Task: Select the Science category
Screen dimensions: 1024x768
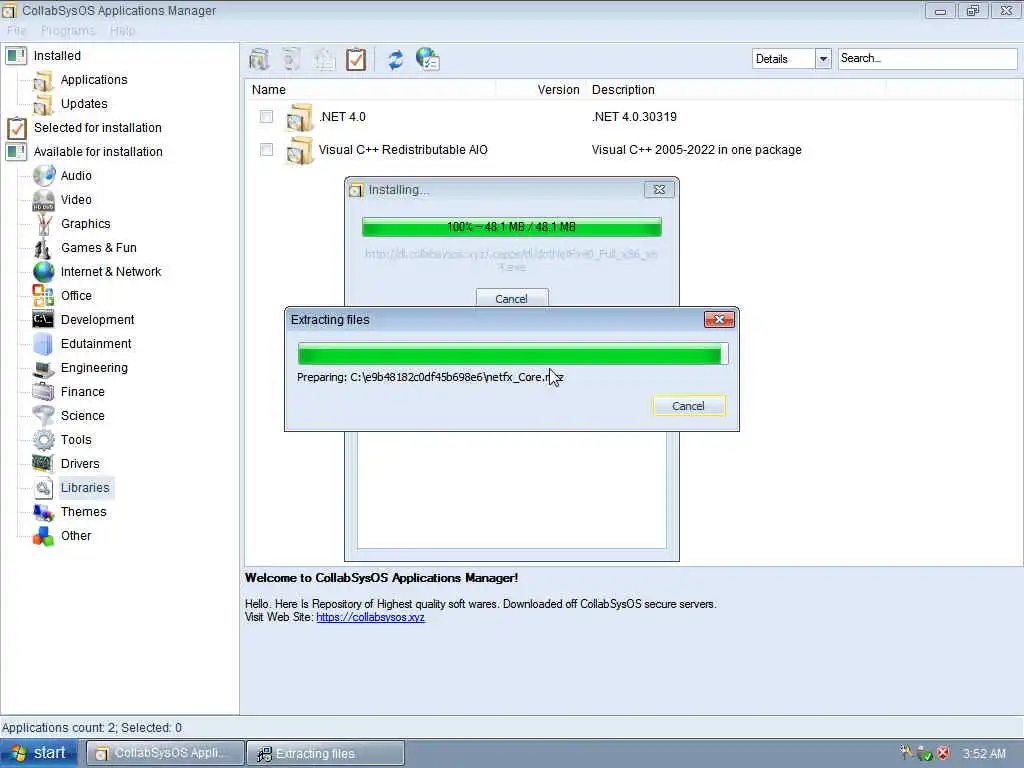Action: [x=82, y=416]
